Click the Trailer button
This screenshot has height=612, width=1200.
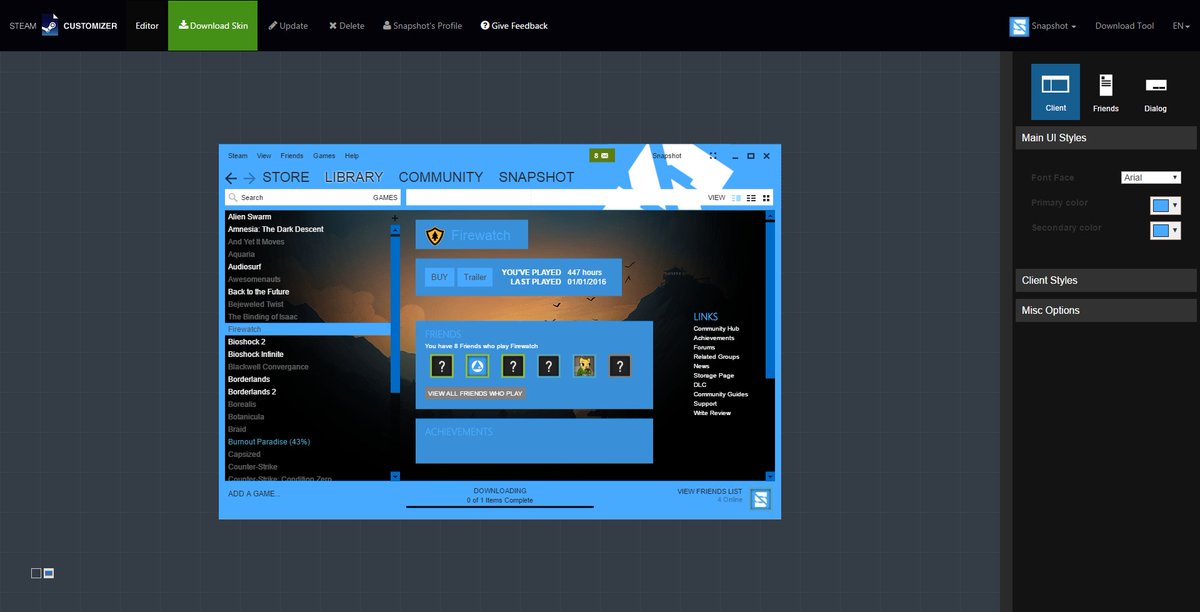point(476,277)
